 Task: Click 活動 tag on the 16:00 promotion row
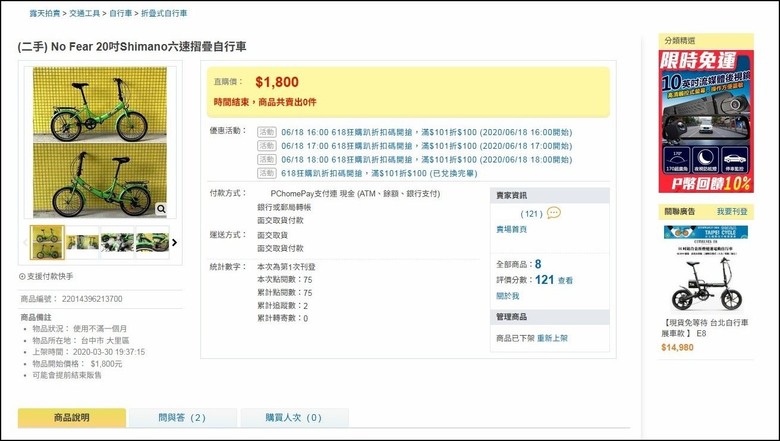pos(267,132)
